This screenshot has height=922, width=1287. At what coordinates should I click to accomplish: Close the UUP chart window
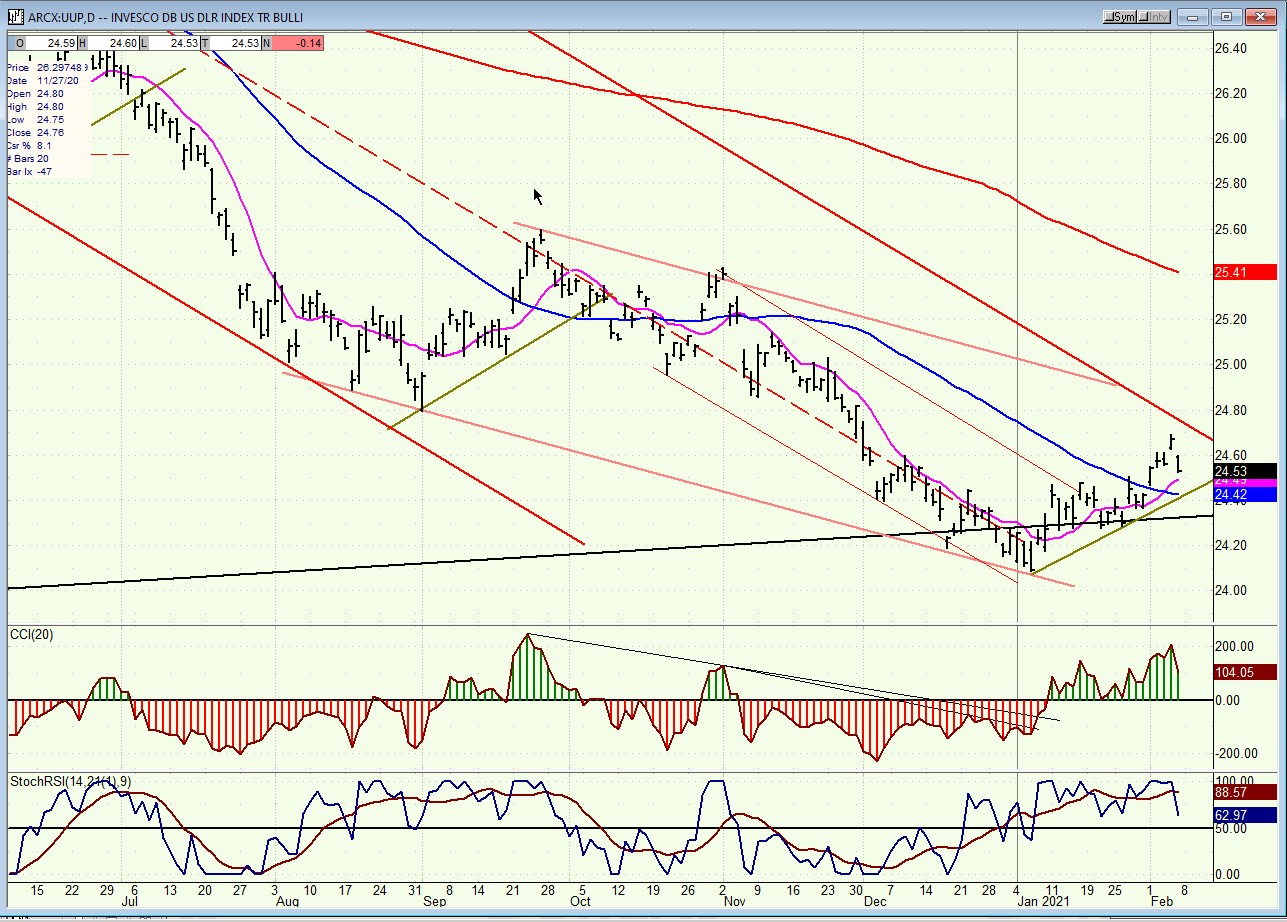point(1259,17)
